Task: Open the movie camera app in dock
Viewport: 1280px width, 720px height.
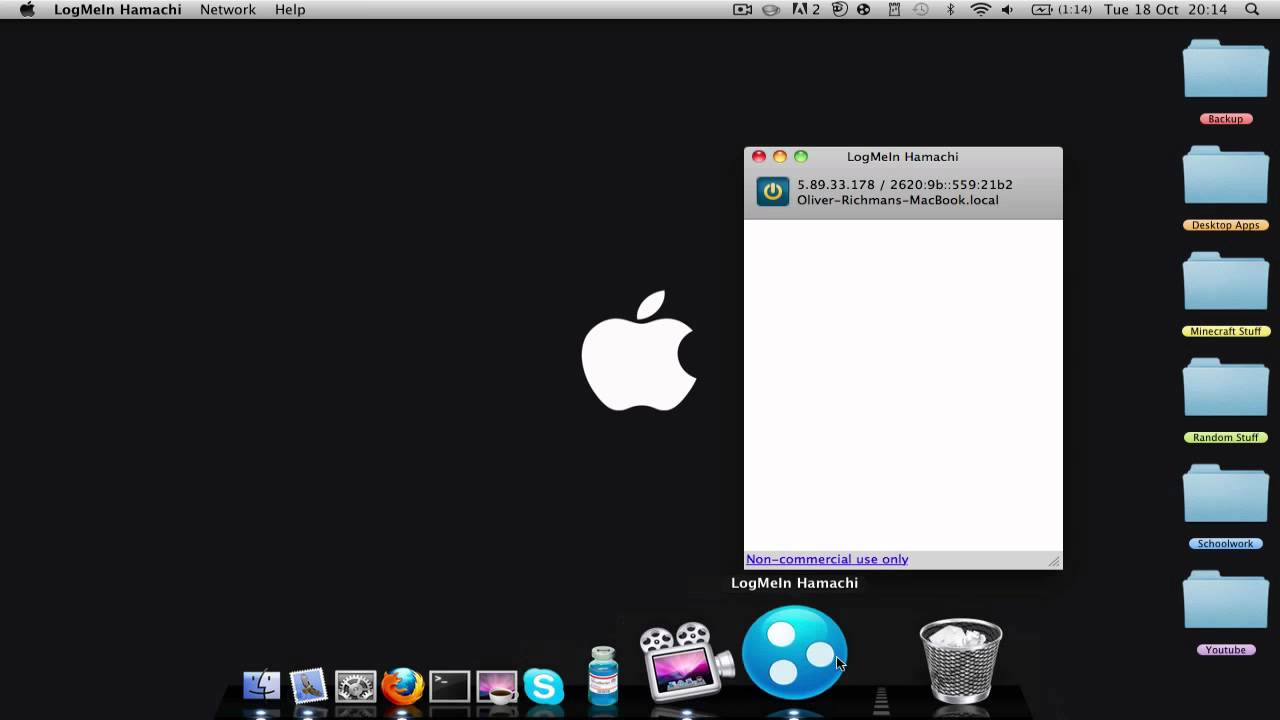Action: 686,661
